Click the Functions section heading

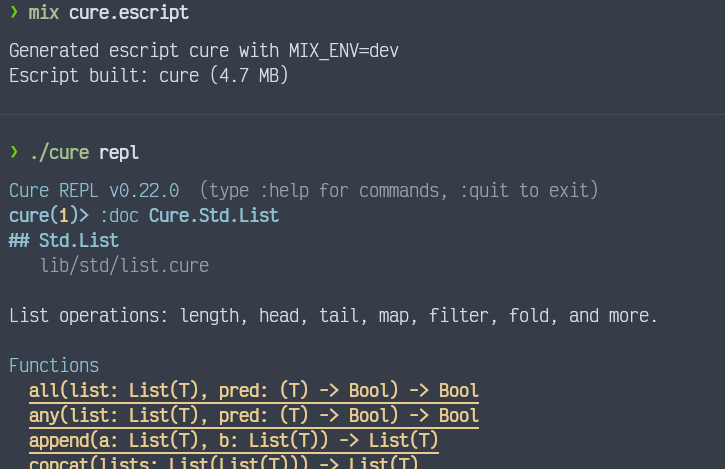54,366
